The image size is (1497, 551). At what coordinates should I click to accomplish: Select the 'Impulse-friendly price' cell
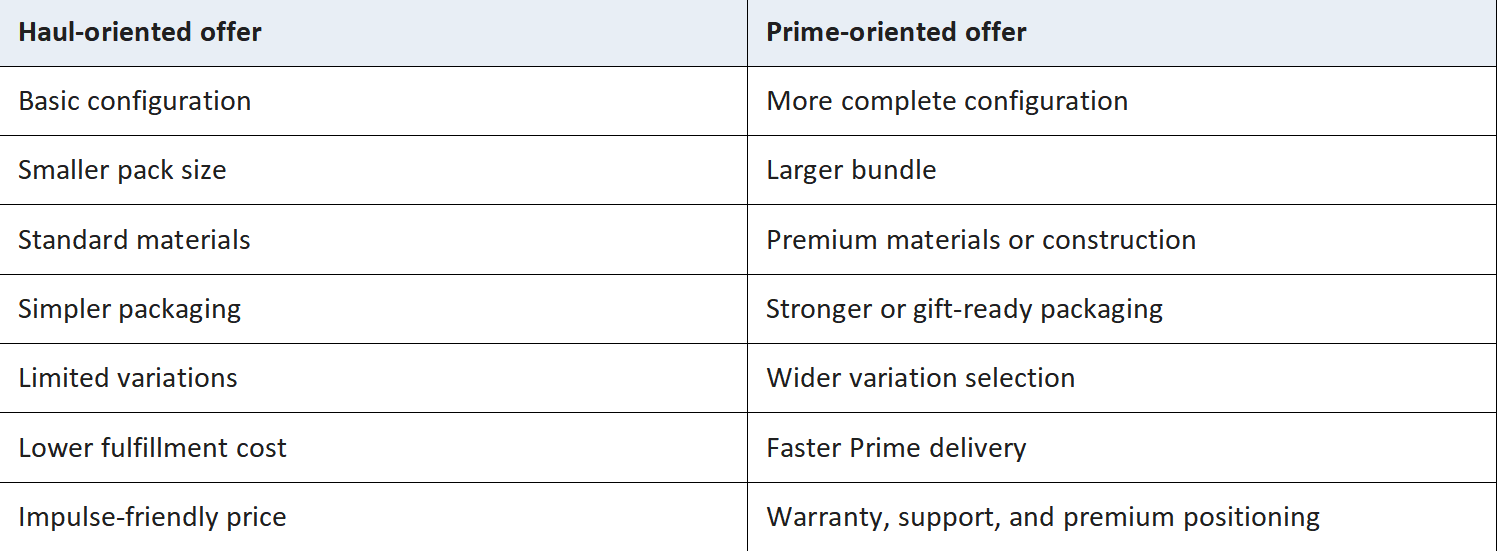(x=373, y=517)
